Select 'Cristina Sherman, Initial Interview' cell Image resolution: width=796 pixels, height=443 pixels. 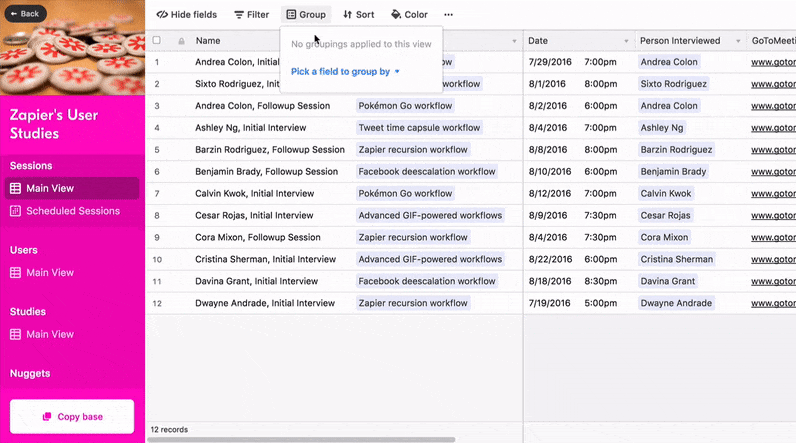[x=266, y=259]
